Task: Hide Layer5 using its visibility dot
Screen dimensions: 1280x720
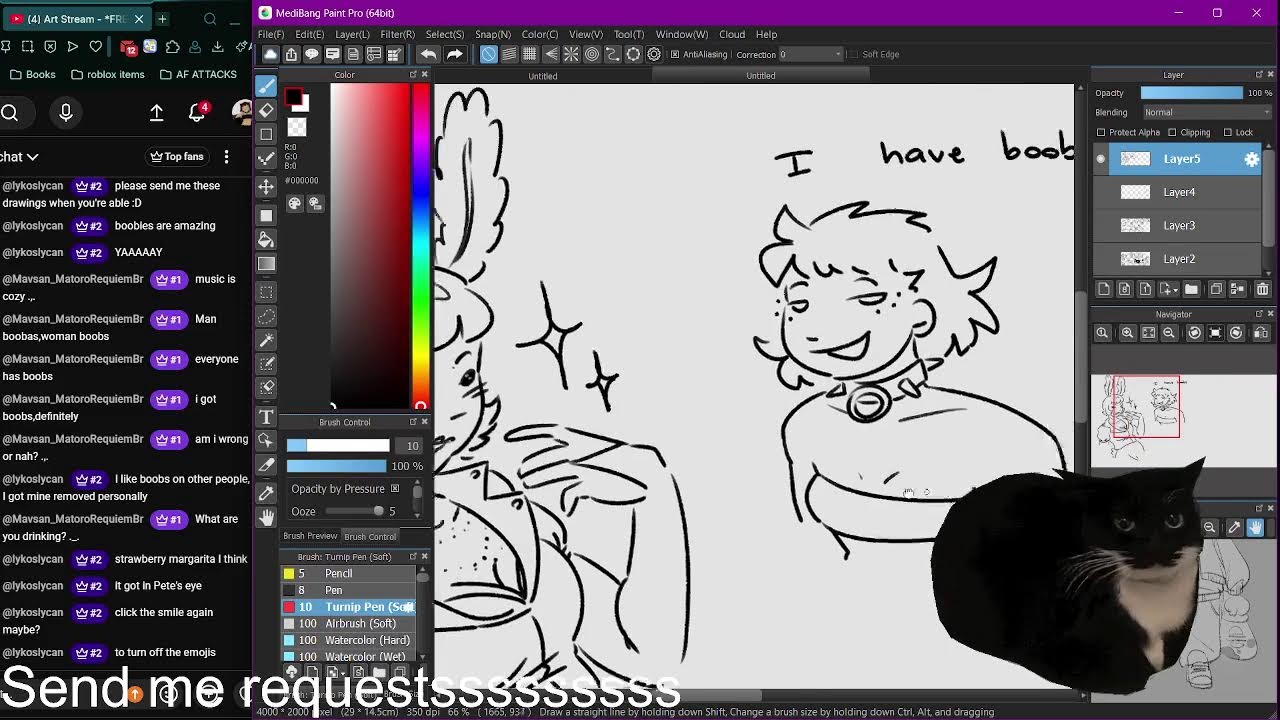Action: 1101,159
